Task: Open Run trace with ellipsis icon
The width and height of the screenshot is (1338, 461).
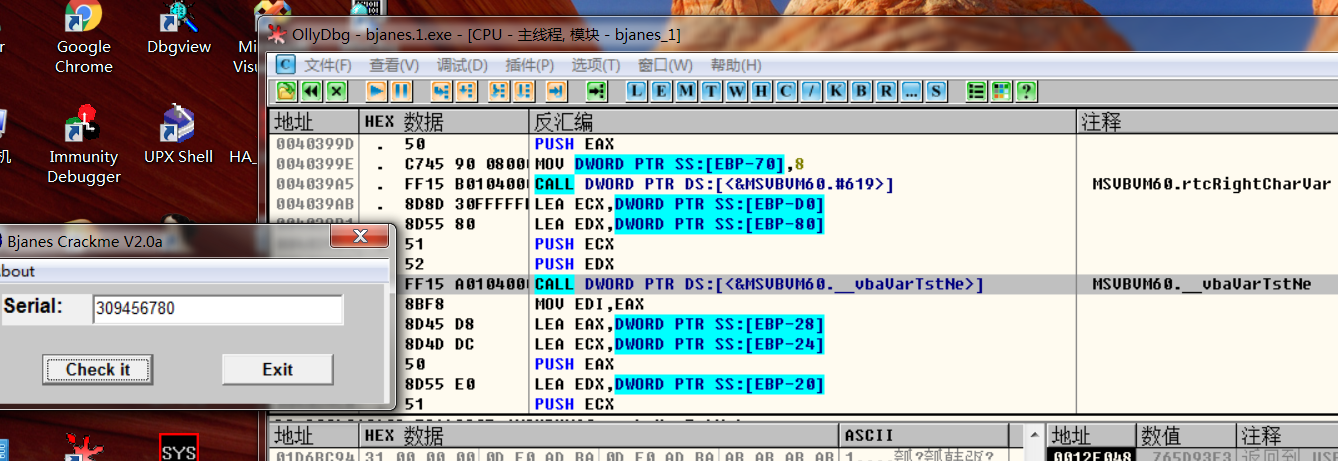Action: 912,92
